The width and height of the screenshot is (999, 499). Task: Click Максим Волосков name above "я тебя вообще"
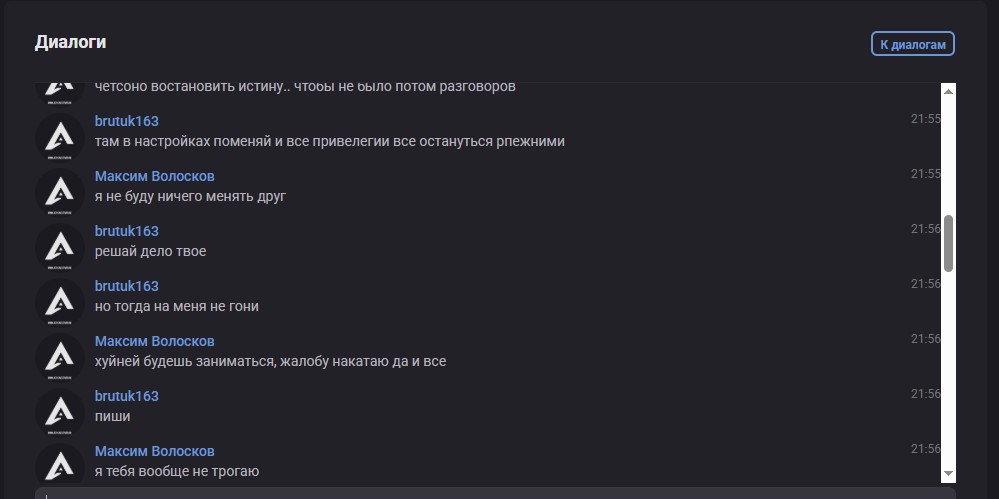coord(155,451)
